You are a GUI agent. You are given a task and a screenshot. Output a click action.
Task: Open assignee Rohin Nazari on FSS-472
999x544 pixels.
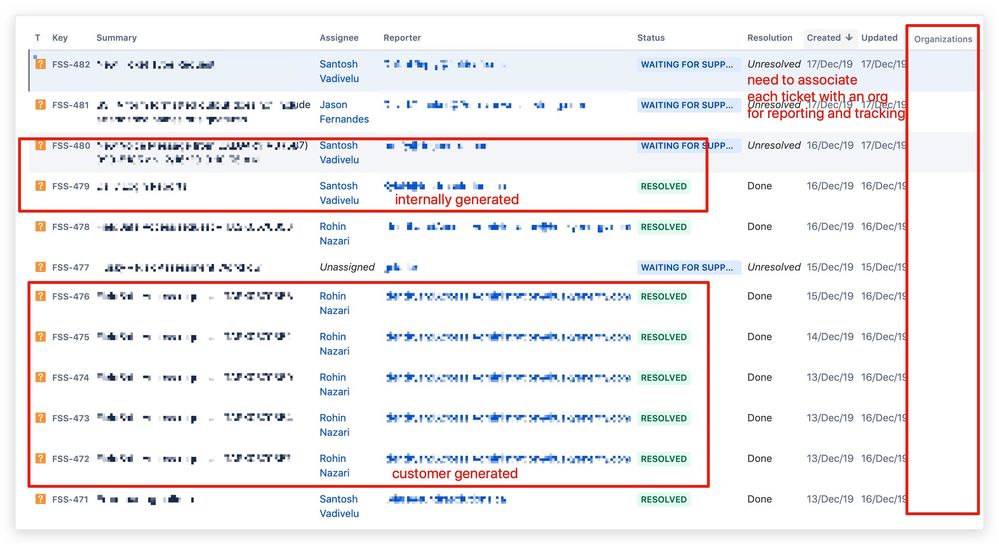pos(334,466)
